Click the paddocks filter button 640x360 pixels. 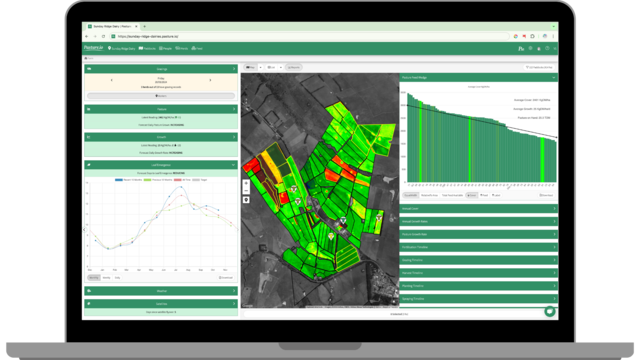point(539,67)
